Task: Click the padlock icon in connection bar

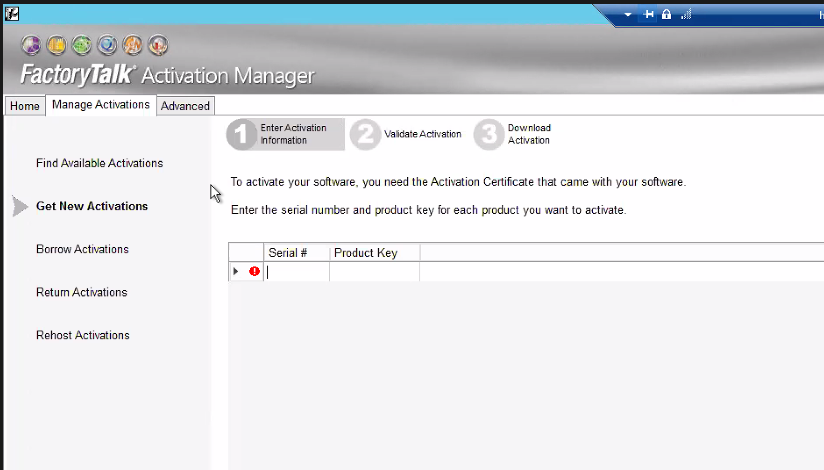Action: (667, 14)
